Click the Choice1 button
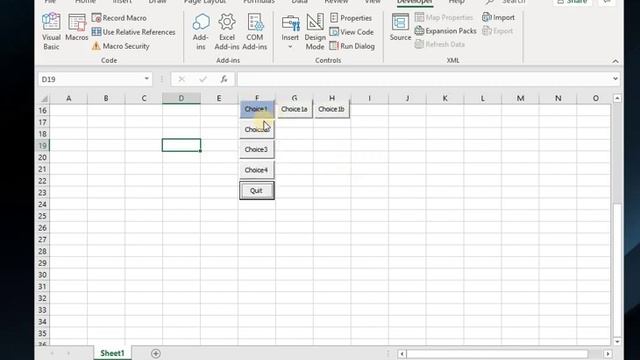The image size is (640, 360). (256, 109)
